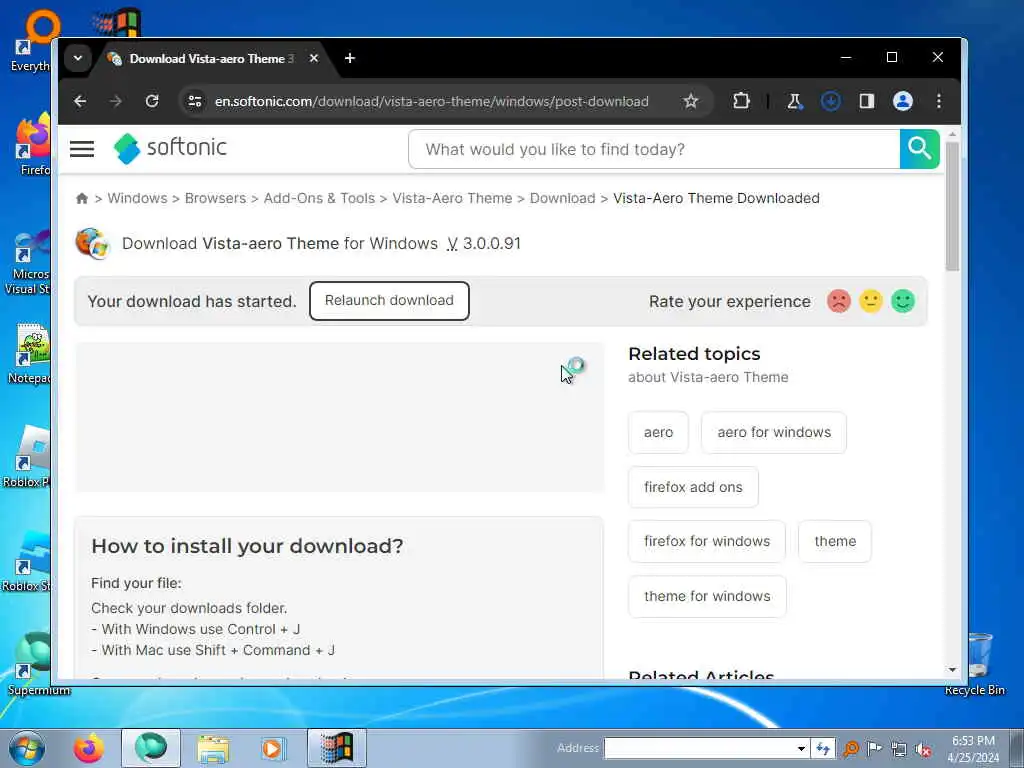The image size is (1024, 768).
Task: Close the Download Vista-aero Theme tab
Action: pyautogui.click(x=313, y=58)
